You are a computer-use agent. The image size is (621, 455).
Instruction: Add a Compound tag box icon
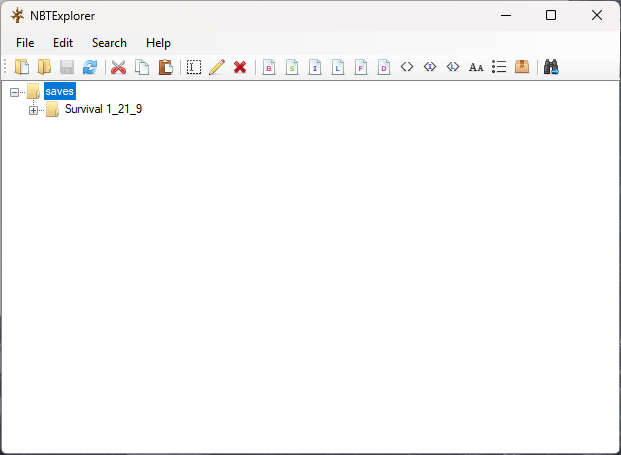[x=522, y=67]
